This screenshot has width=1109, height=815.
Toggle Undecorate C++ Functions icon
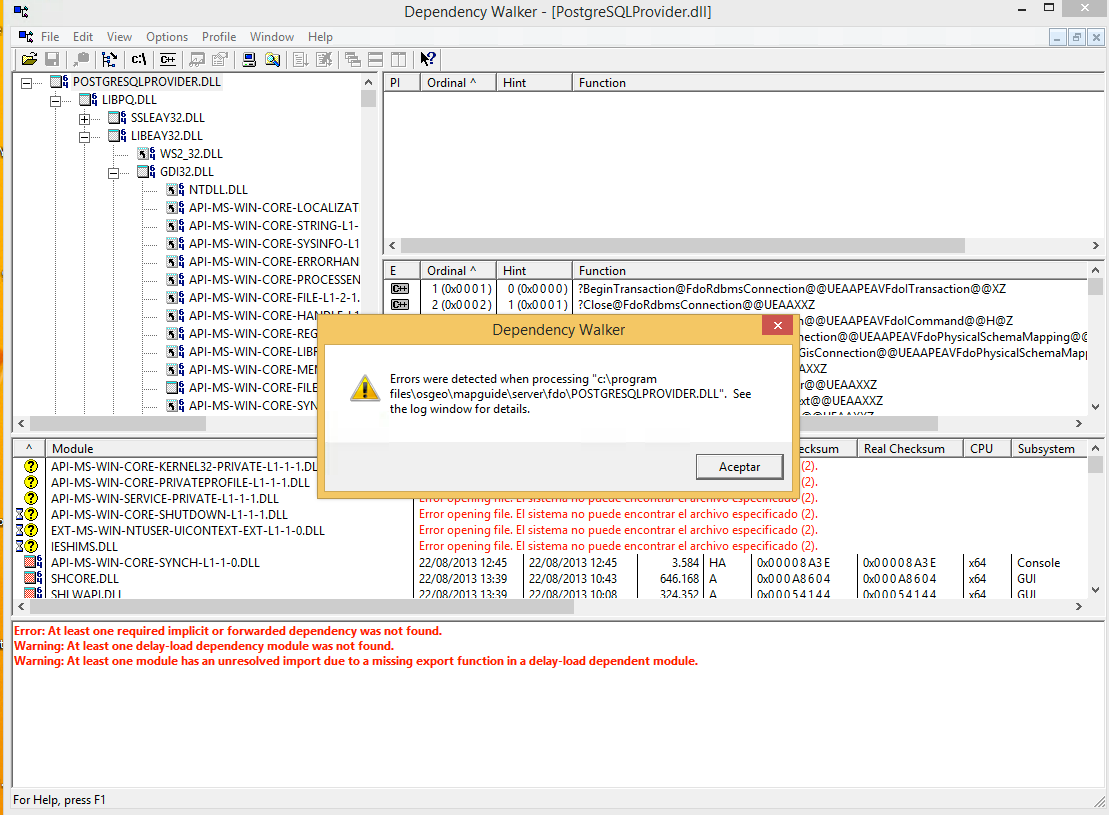click(168, 59)
